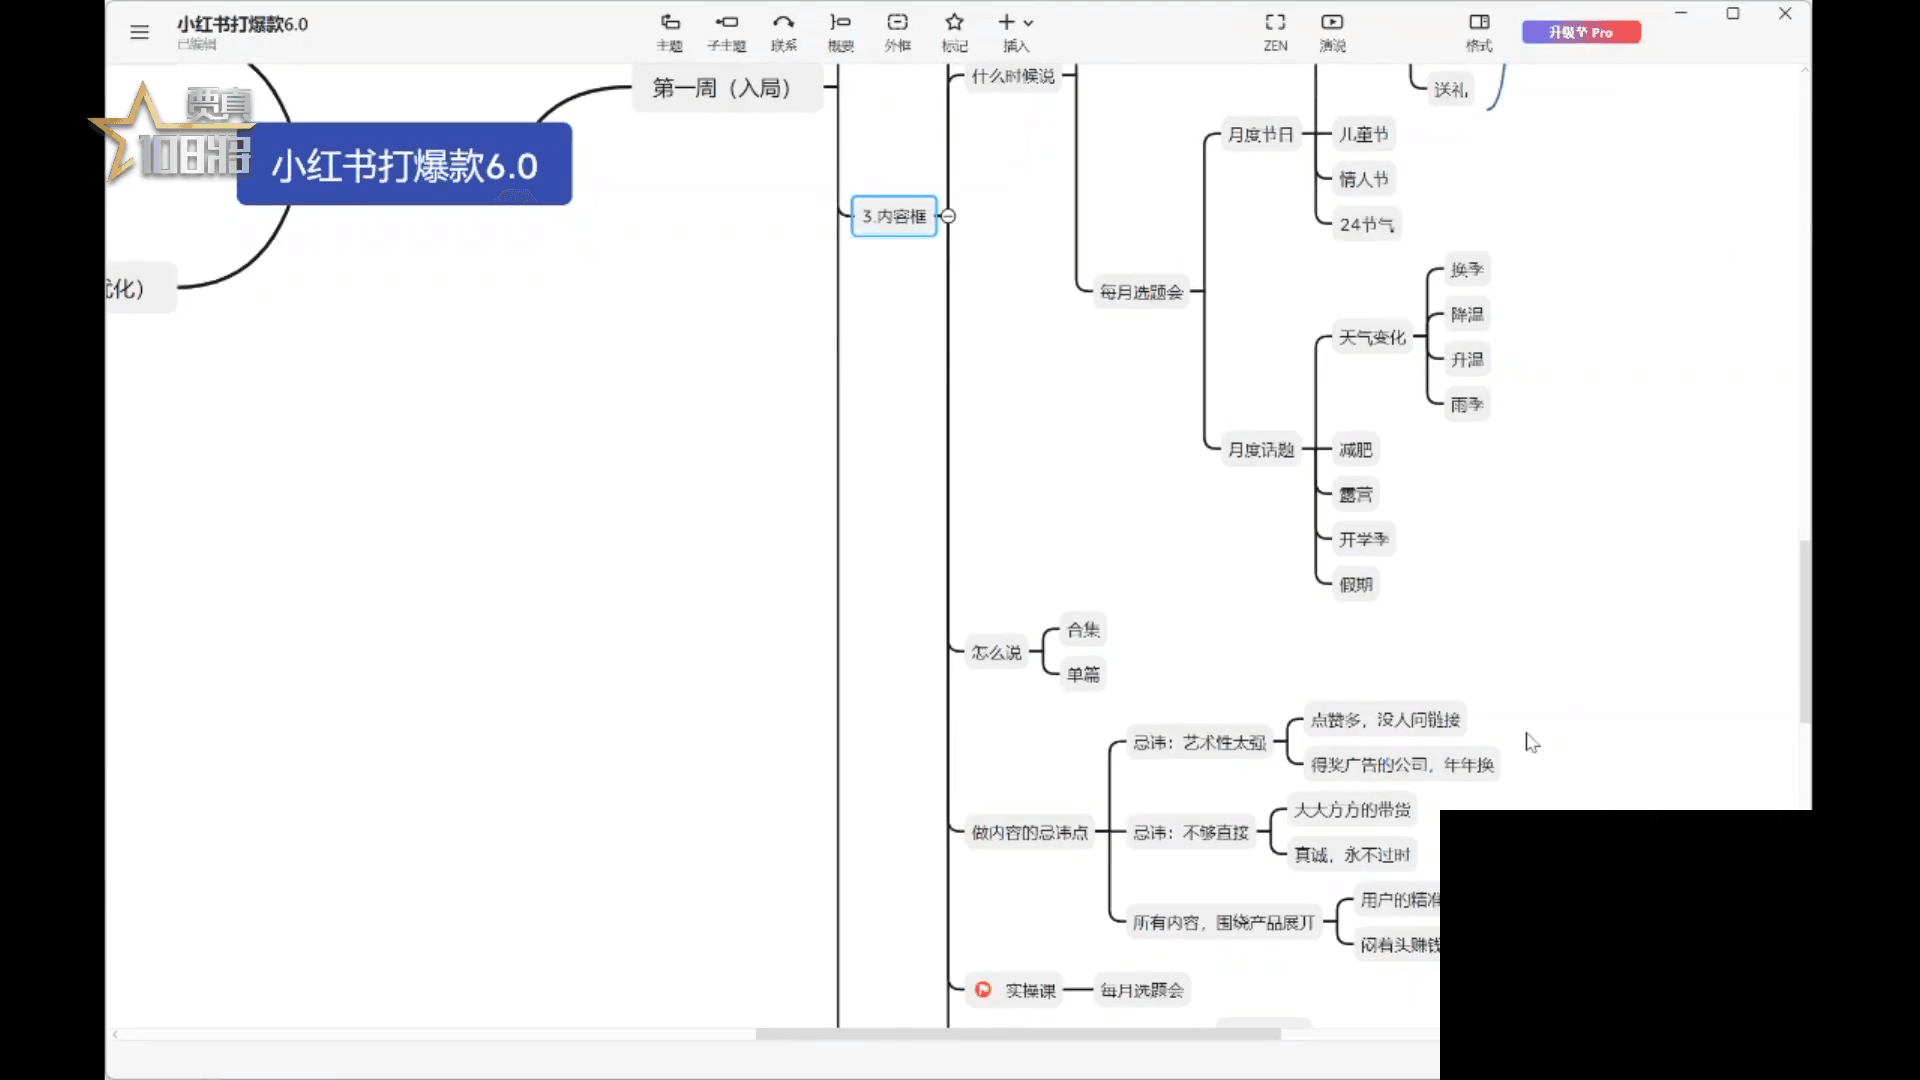Open the hamburger menu

tap(139, 32)
